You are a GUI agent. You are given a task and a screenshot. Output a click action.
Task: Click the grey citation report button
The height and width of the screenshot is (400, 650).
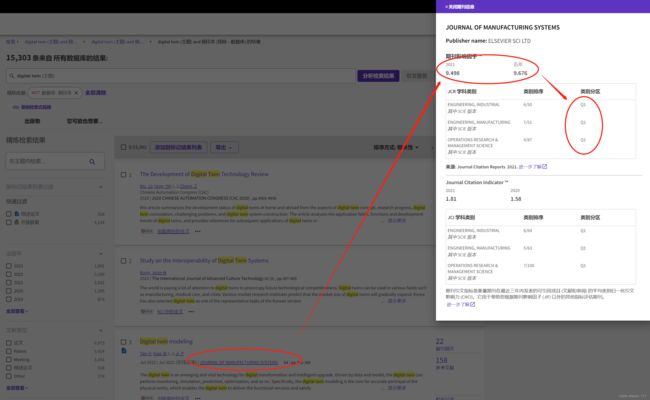pyautogui.click(x=416, y=76)
